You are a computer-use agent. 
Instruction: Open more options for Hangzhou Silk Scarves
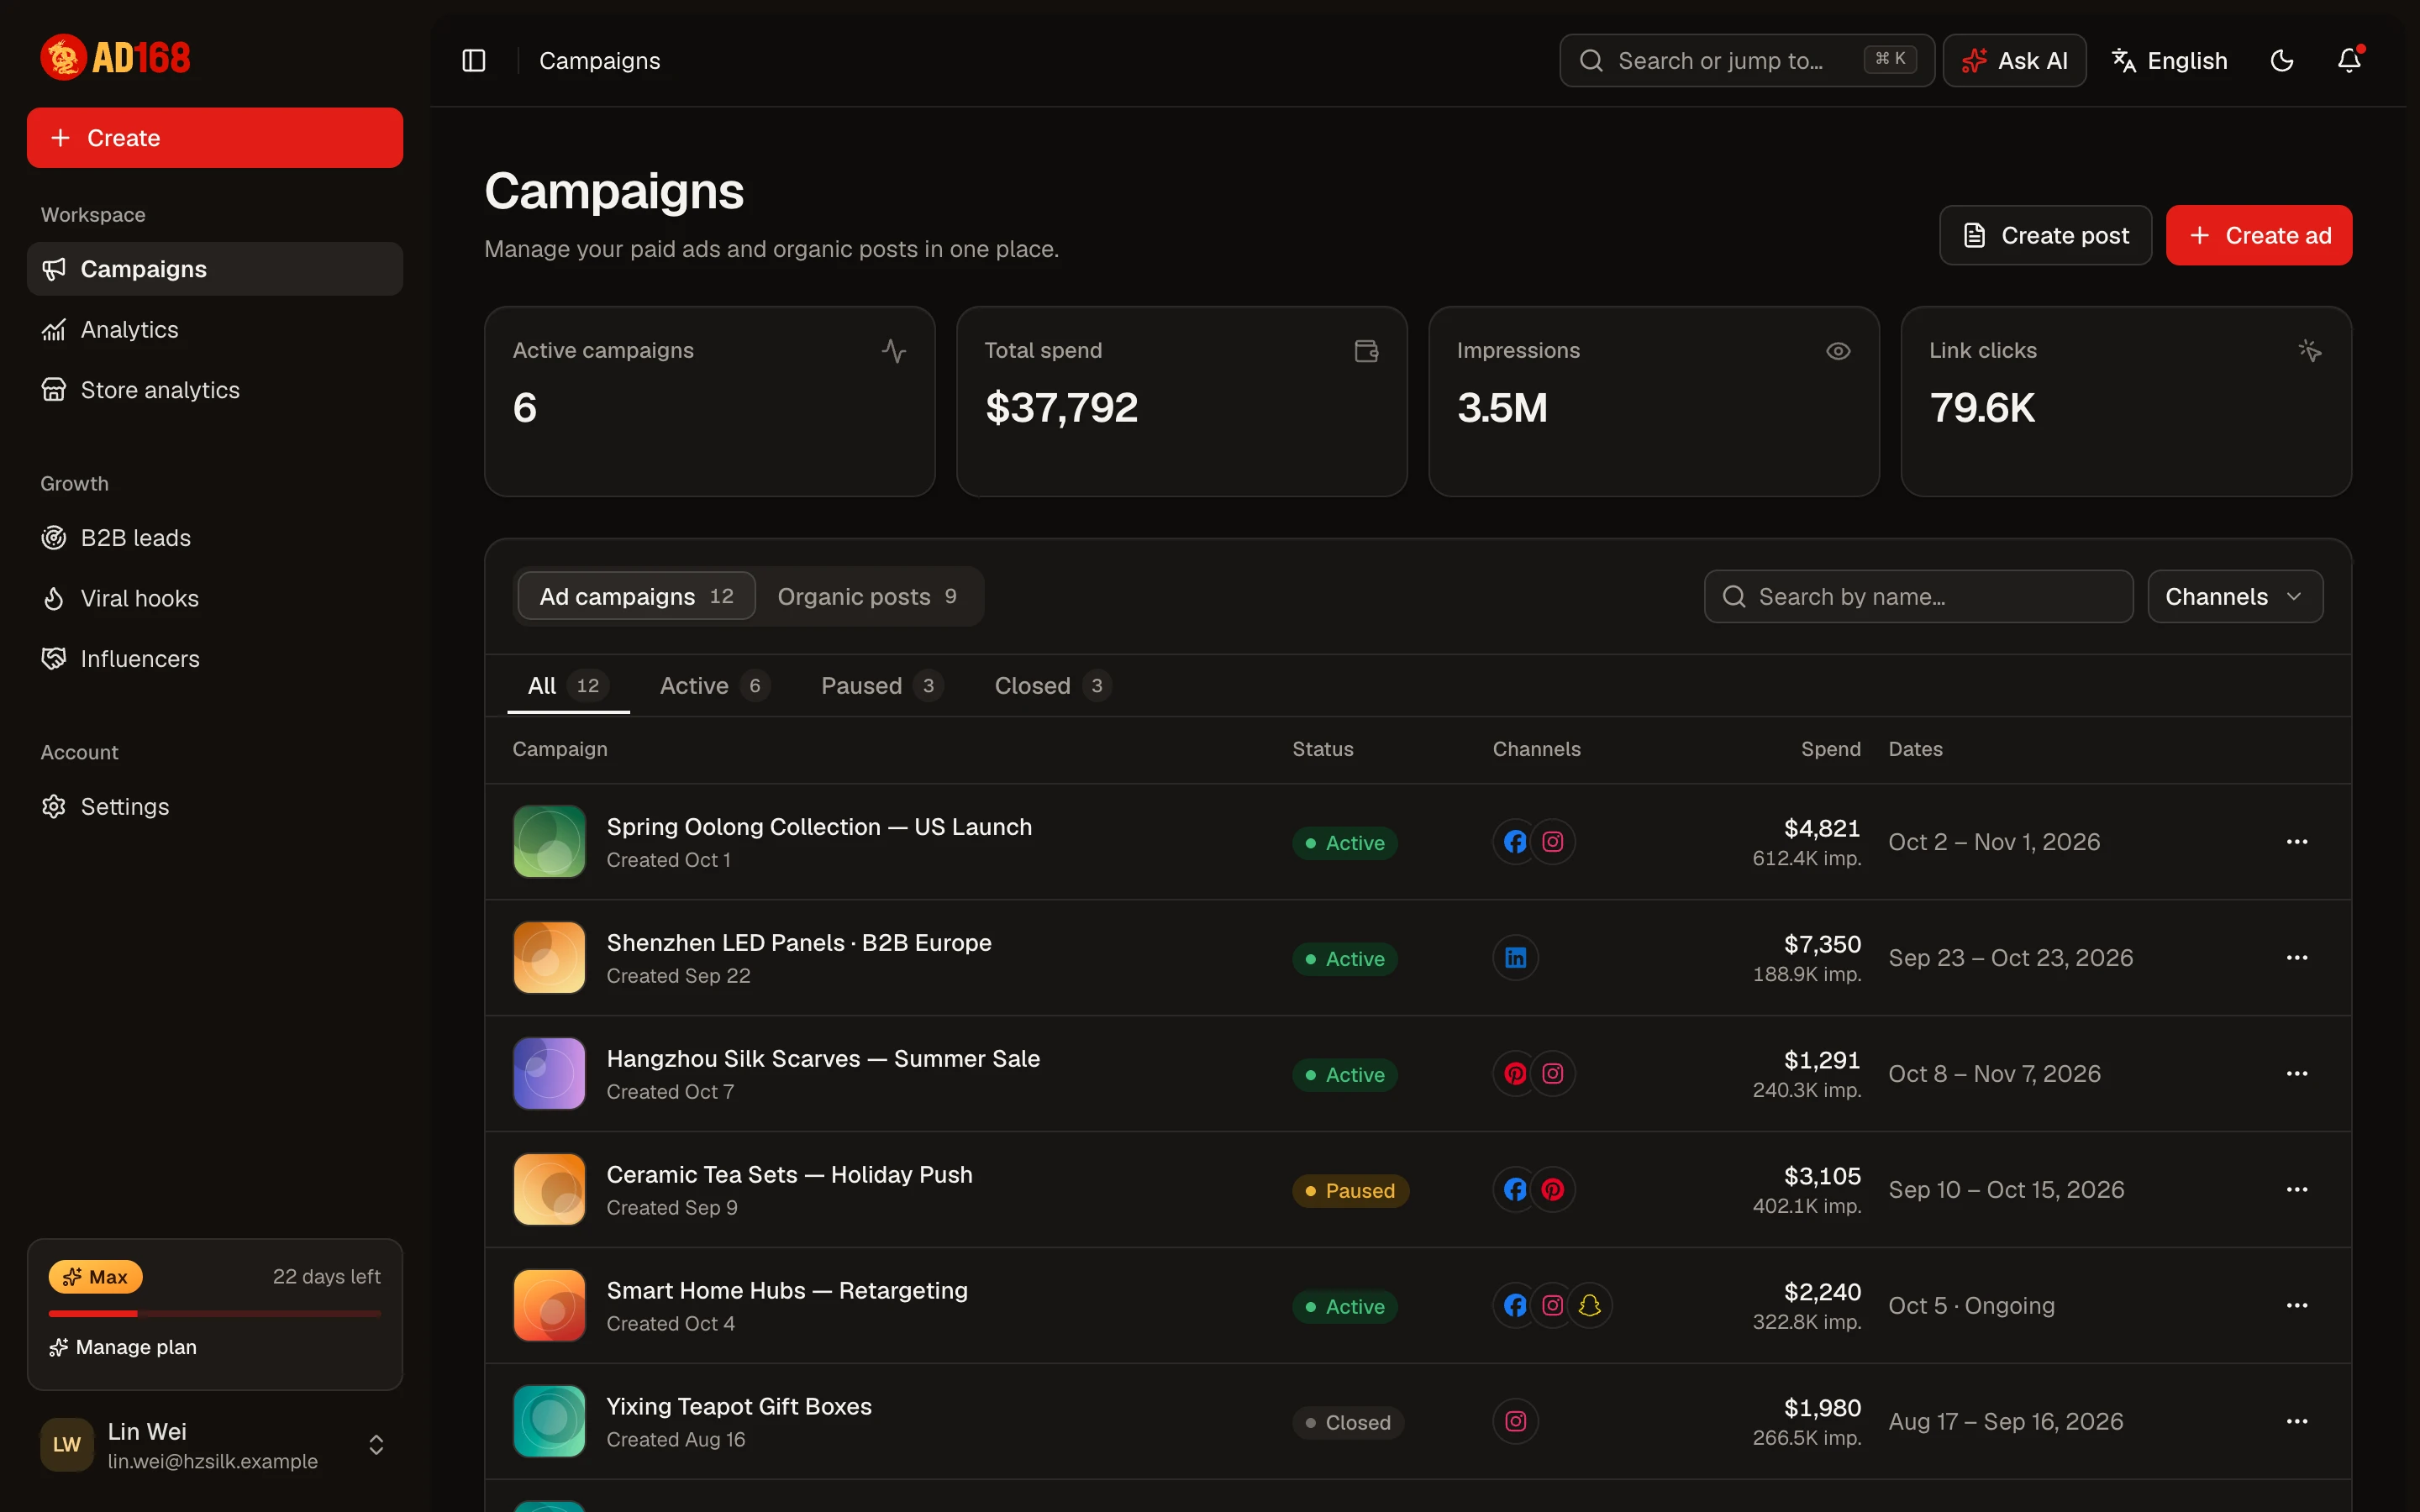2297,1074
